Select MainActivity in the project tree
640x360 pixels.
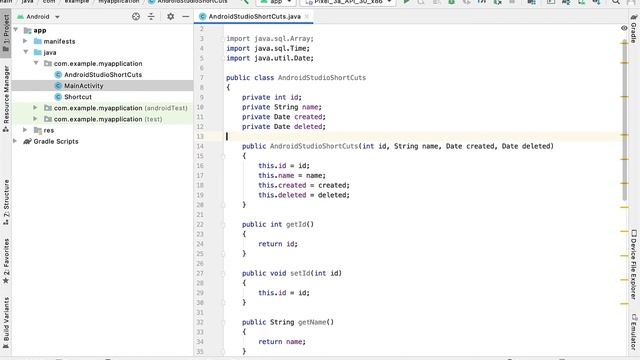(x=83, y=86)
